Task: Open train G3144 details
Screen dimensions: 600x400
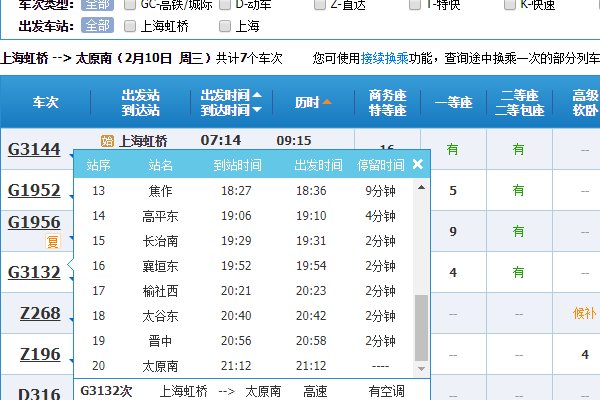Action: [34, 150]
